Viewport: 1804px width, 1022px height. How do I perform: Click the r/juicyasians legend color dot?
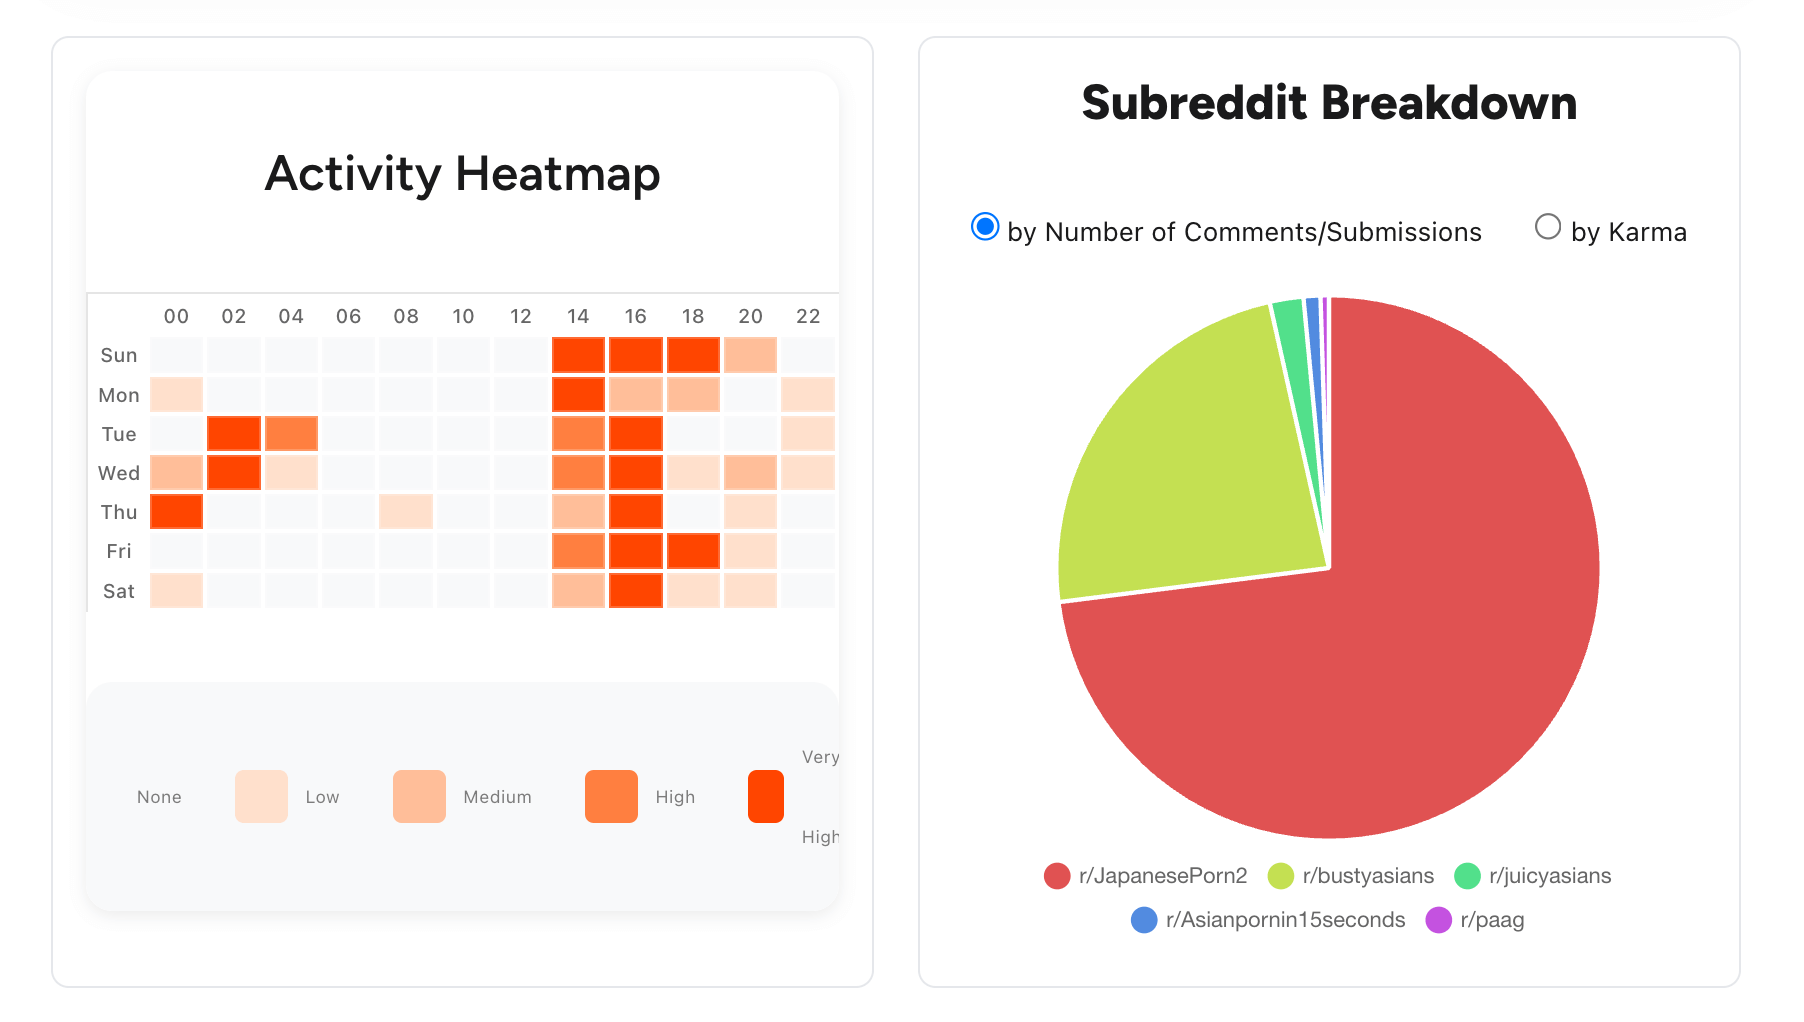pyautogui.click(x=1468, y=875)
